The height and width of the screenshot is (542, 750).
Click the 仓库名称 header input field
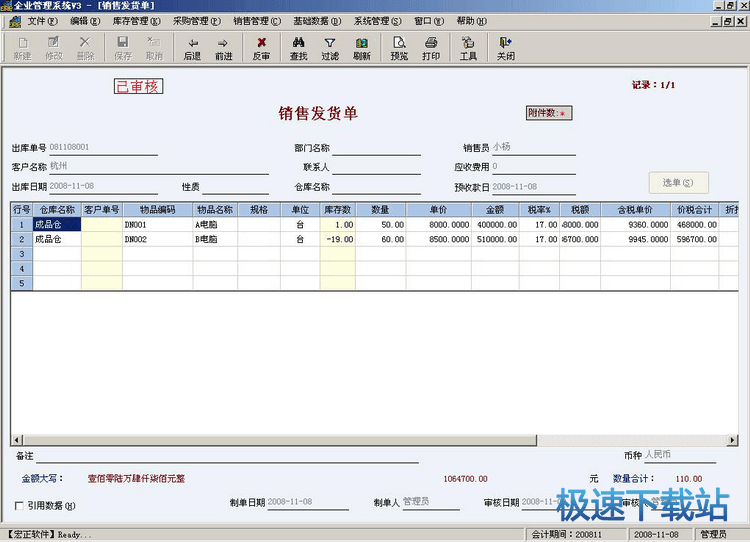tap(376, 187)
